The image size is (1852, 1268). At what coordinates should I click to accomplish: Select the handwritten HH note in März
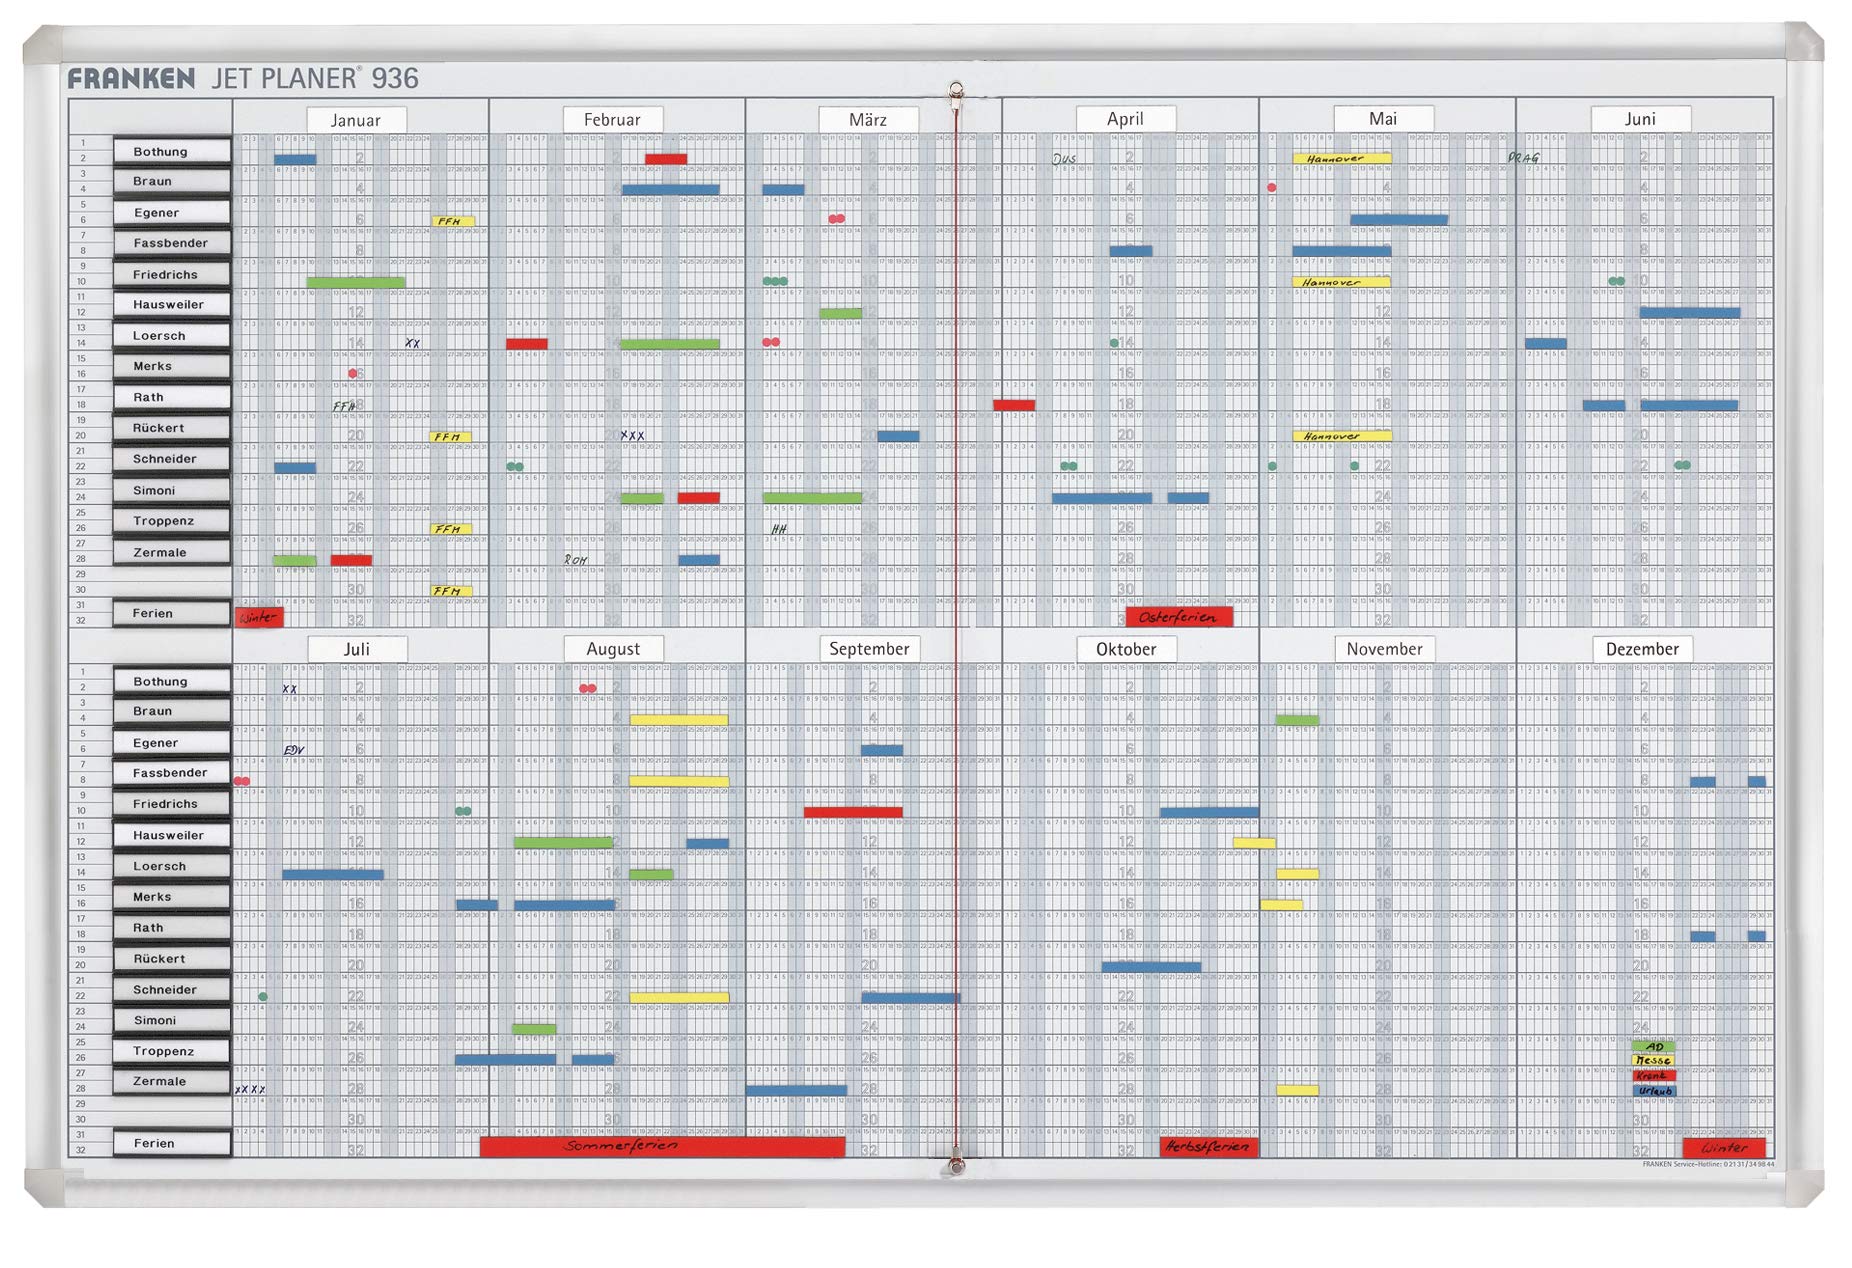779,529
